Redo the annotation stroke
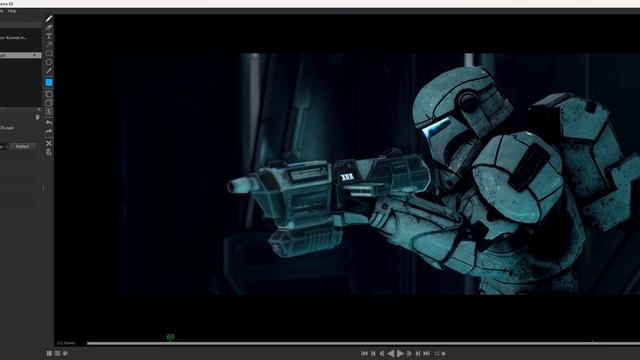This screenshot has height=360, width=640. click(49, 131)
